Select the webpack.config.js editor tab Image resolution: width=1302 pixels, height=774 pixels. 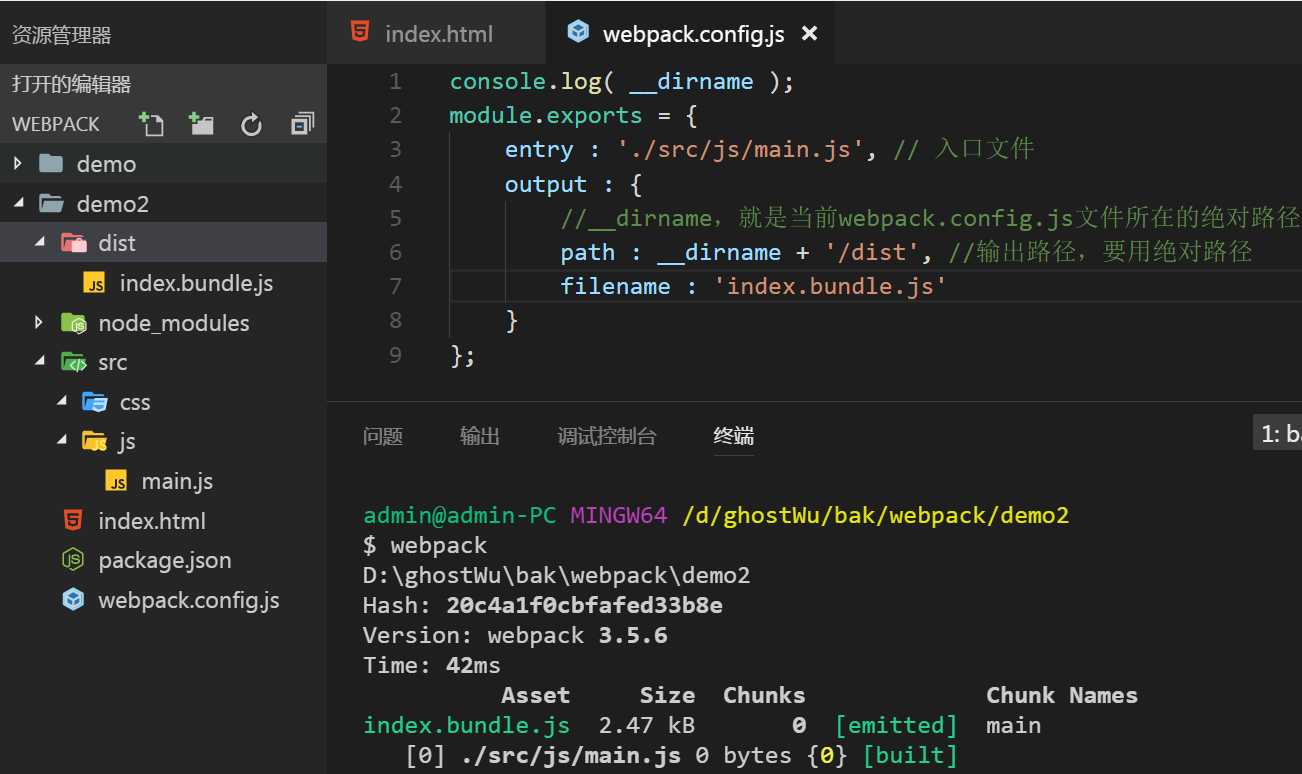click(x=691, y=33)
